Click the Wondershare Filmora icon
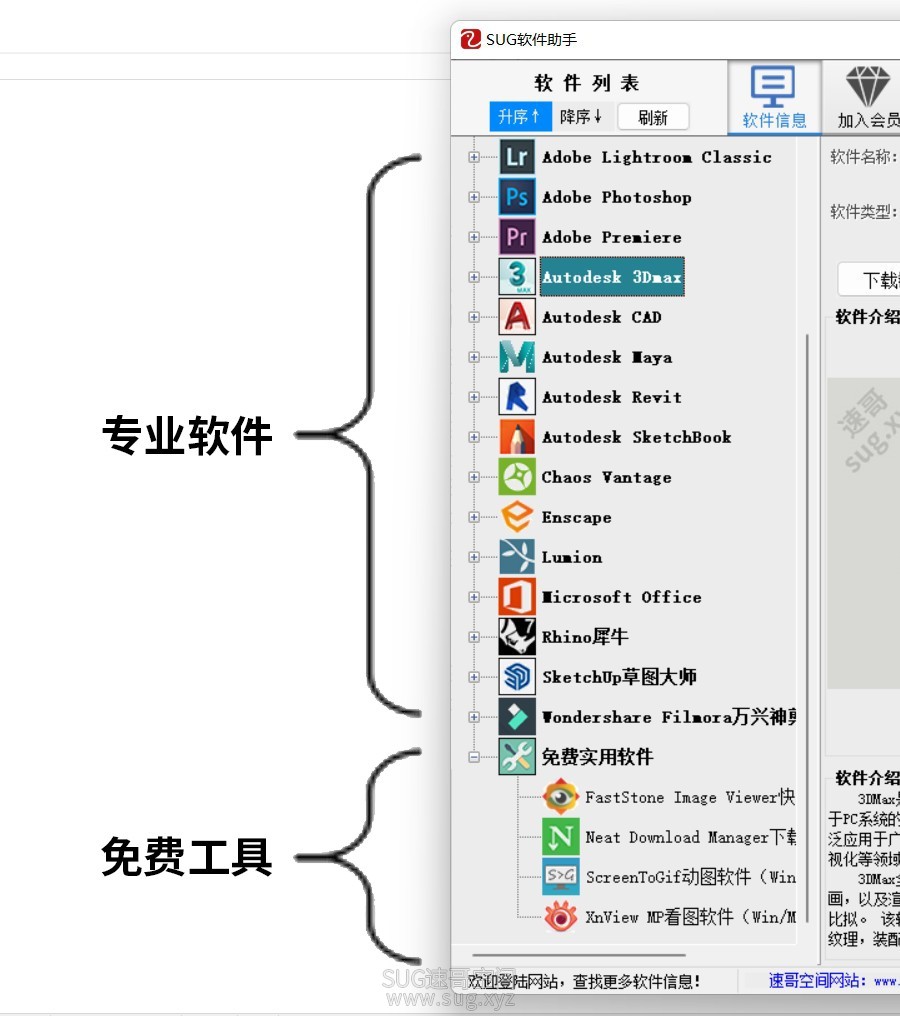 [x=517, y=717]
